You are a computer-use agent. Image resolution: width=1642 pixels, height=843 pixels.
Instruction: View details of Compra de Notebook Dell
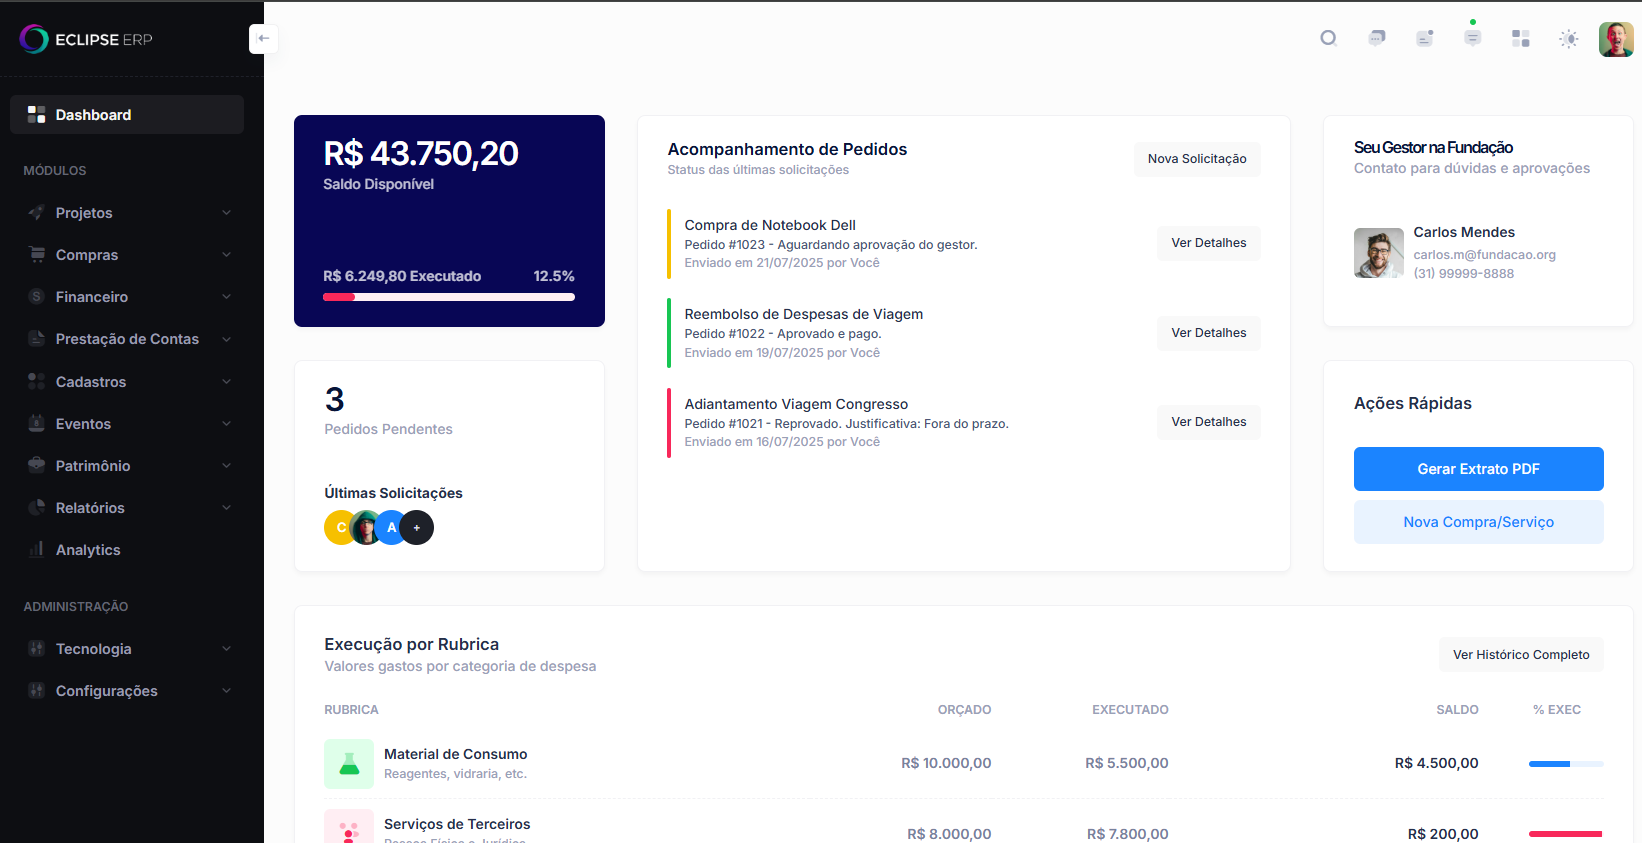pyautogui.click(x=1209, y=243)
